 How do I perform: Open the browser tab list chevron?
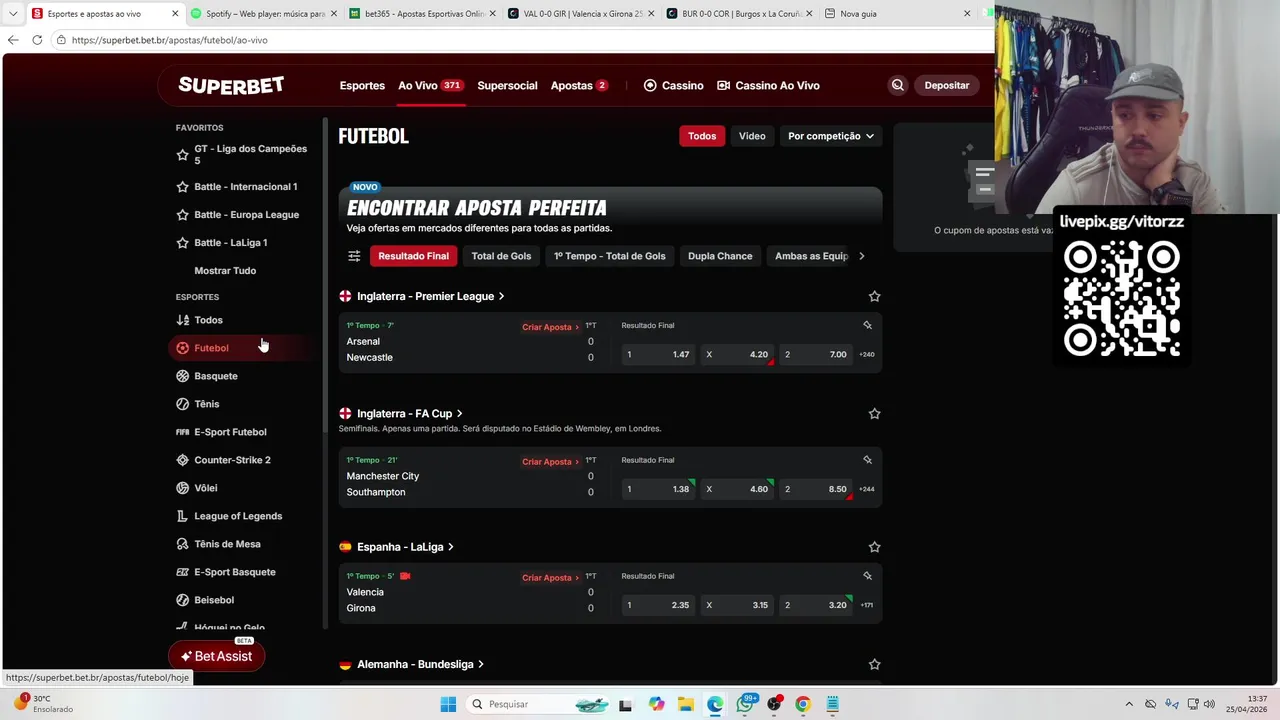12,14
